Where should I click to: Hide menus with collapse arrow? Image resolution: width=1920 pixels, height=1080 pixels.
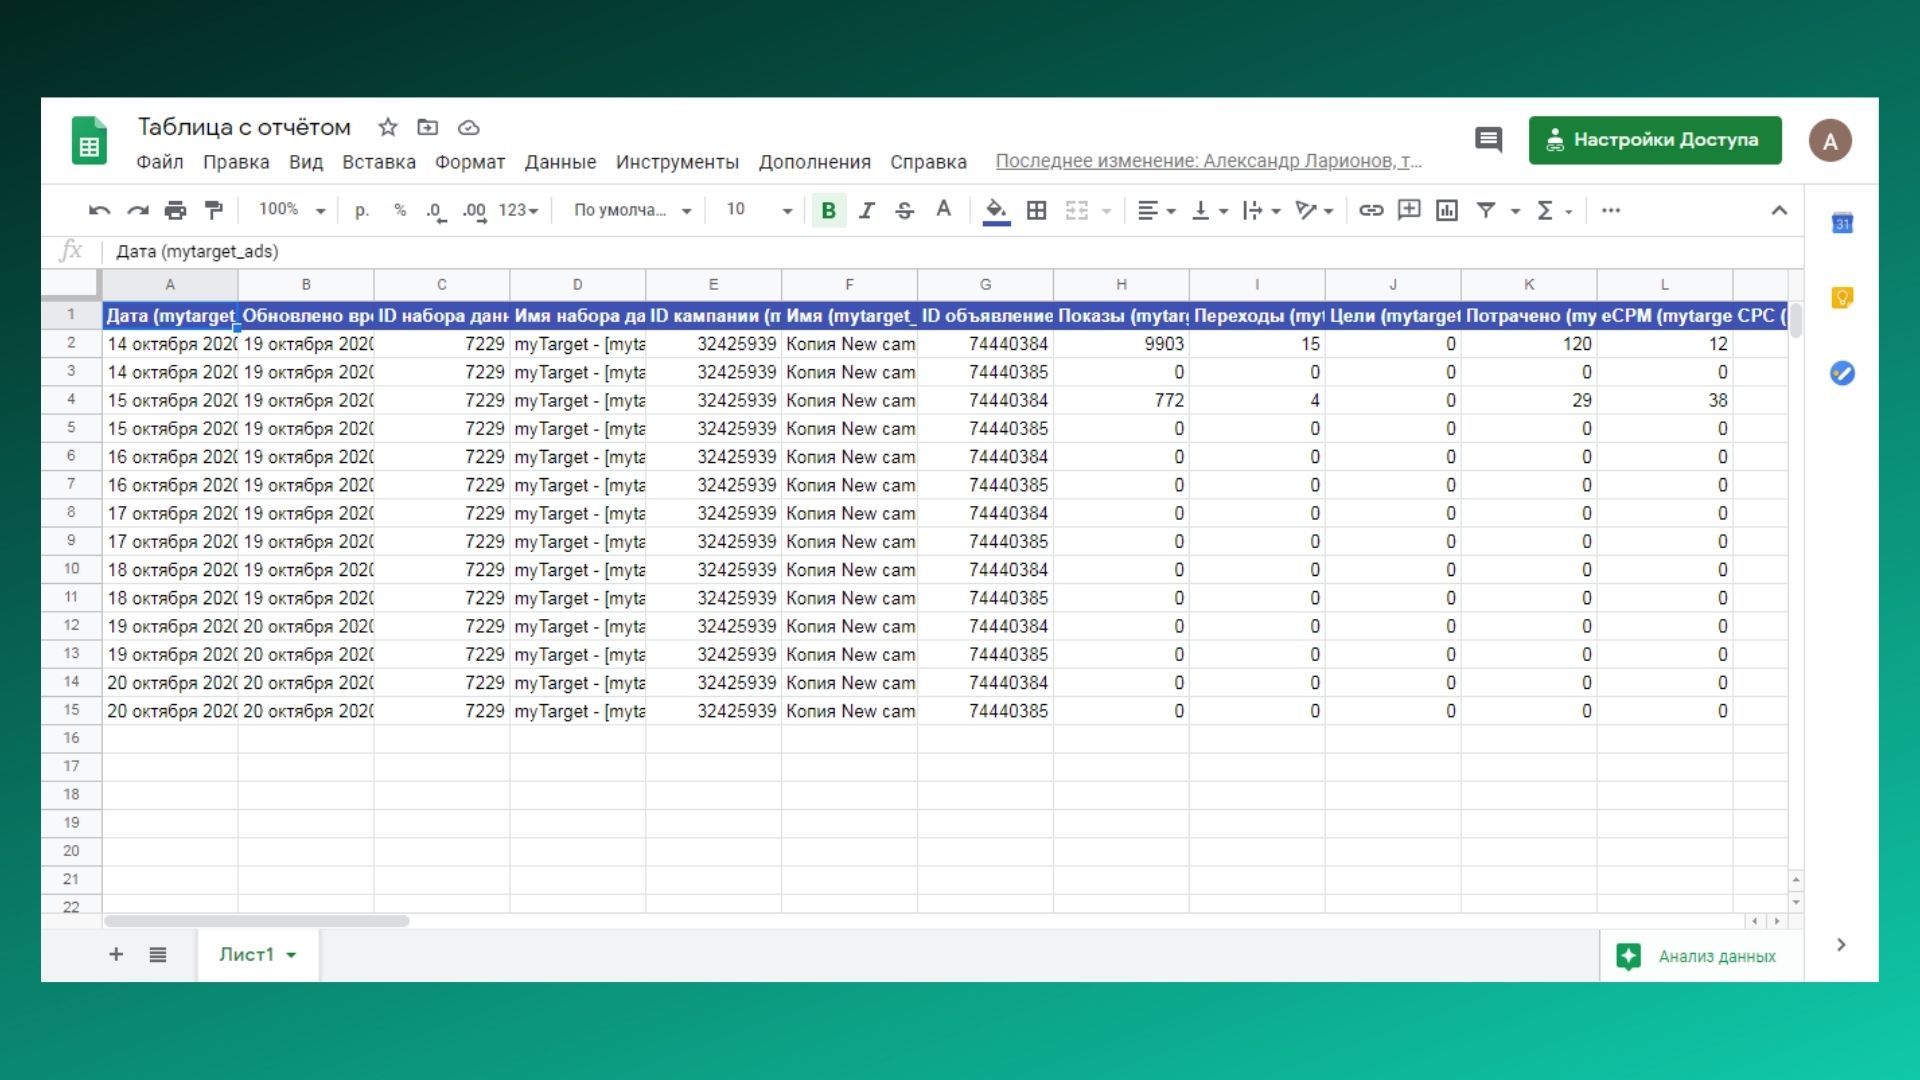1779,210
